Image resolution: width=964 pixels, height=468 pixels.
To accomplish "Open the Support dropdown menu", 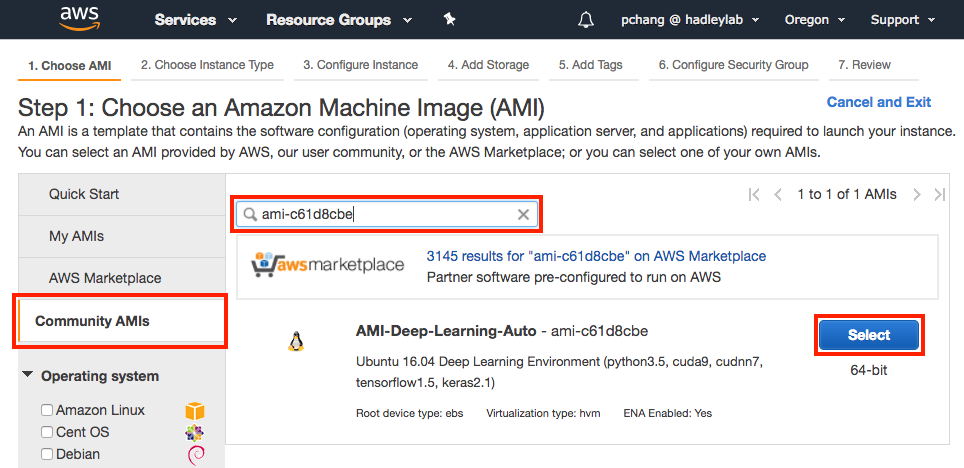I will coord(903,20).
